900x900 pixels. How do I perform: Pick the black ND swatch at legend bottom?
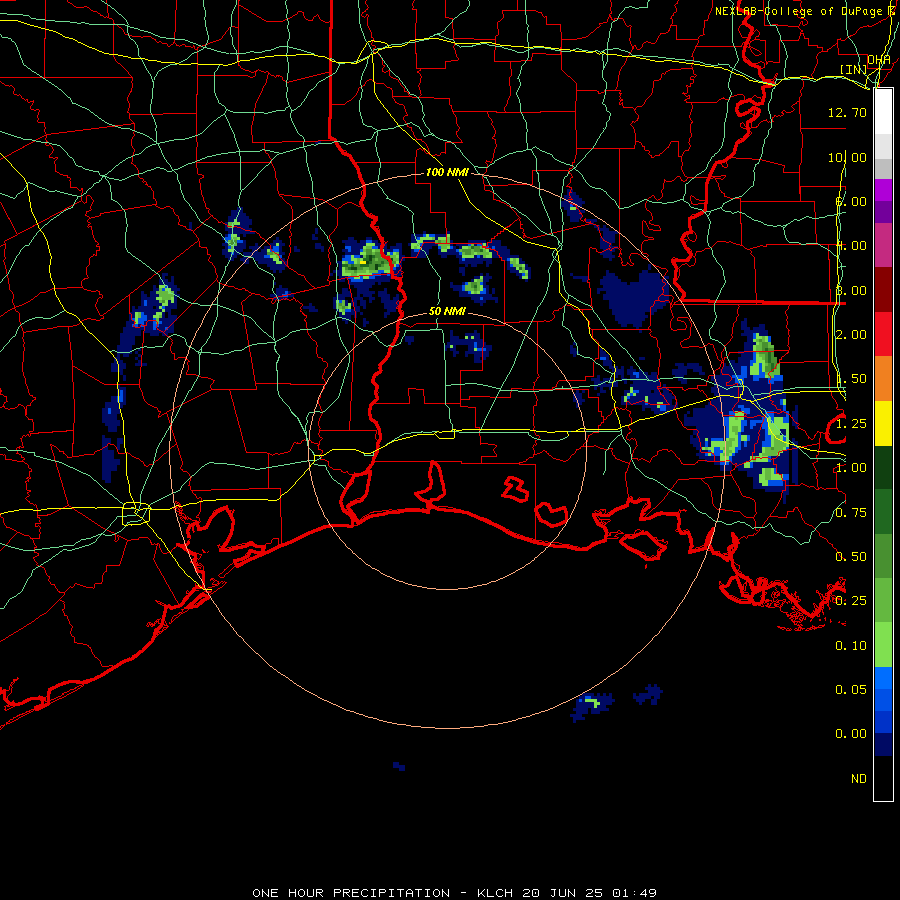coord(883,778)
